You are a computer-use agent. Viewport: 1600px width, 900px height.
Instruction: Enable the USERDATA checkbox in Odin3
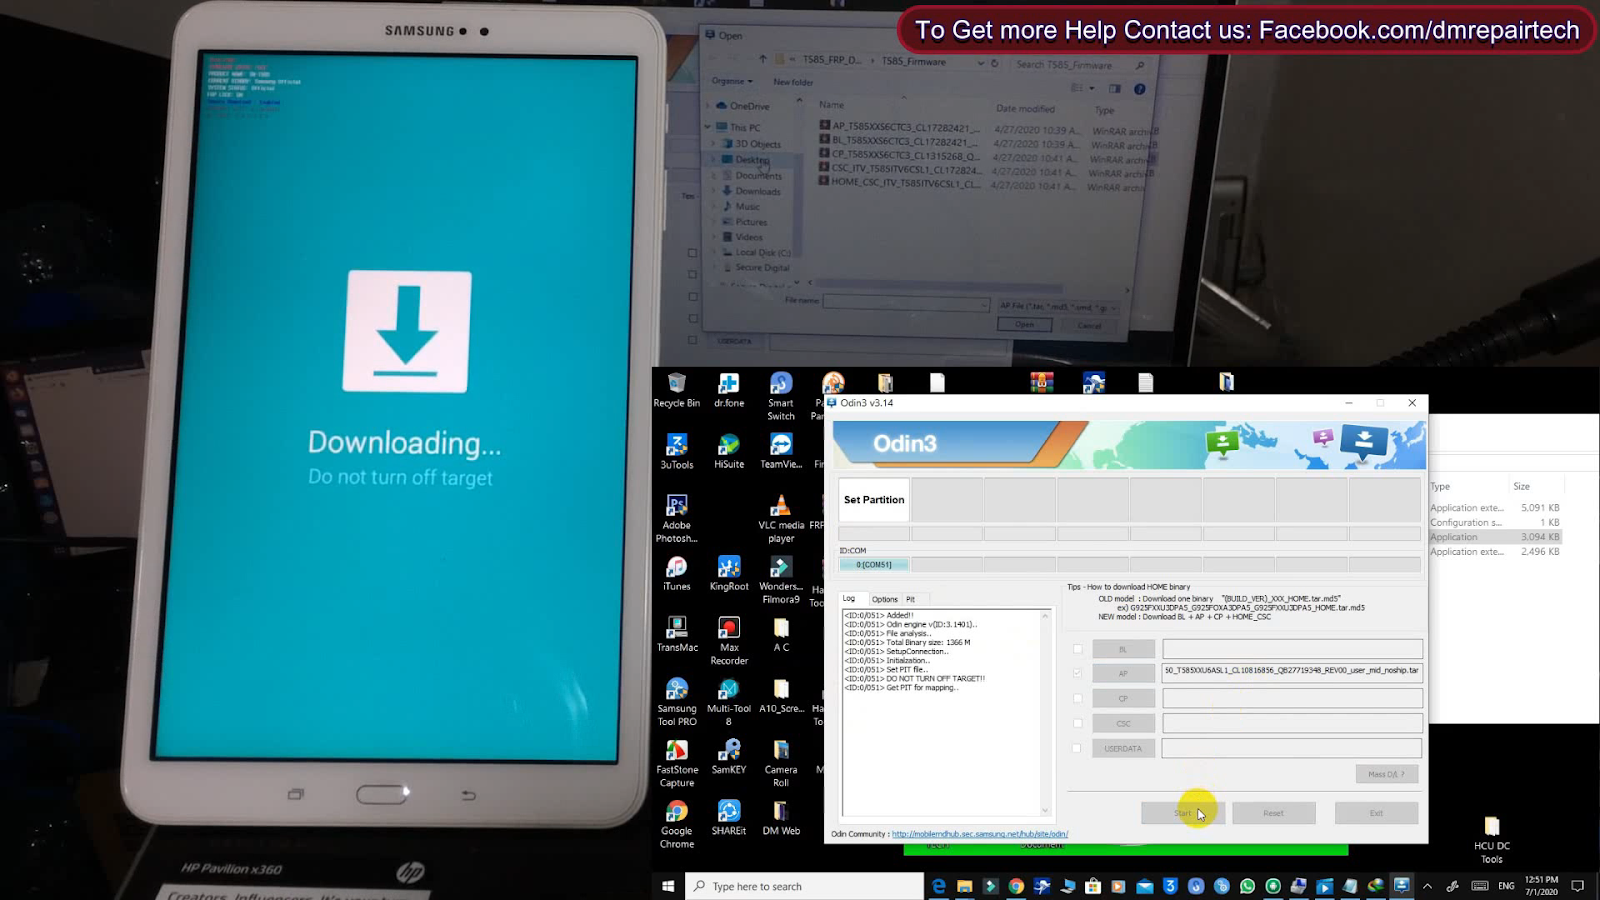1077,748
